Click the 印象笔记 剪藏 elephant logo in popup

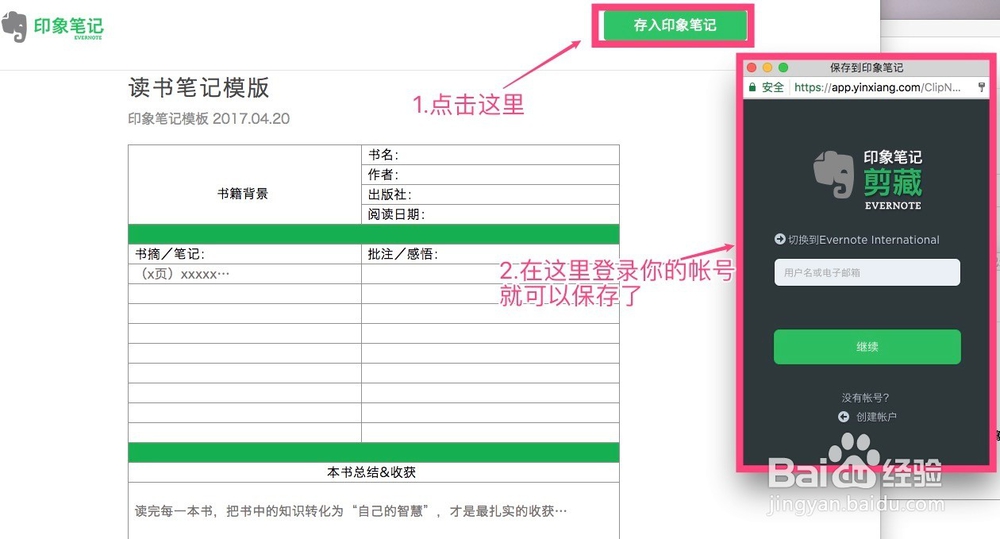[834, 175]
